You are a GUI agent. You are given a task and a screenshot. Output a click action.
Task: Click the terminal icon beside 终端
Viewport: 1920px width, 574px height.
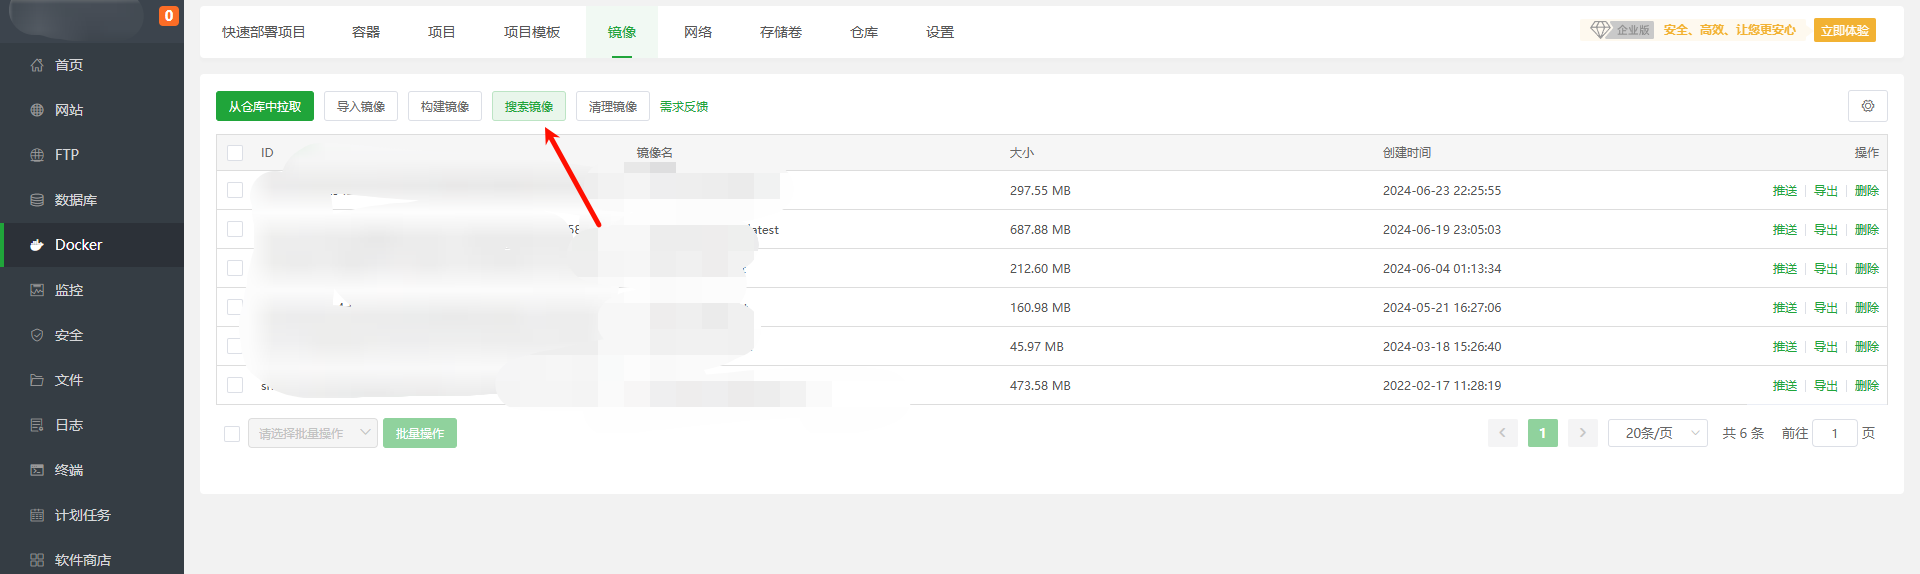tap(37, 470)
